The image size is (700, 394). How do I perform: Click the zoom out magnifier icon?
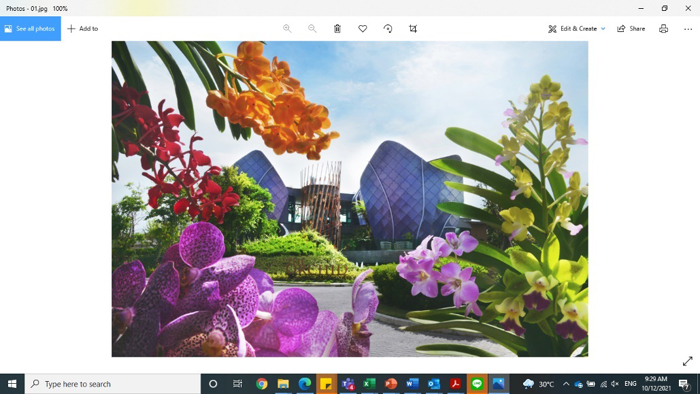pyautogui.click(x=312, y=29)
